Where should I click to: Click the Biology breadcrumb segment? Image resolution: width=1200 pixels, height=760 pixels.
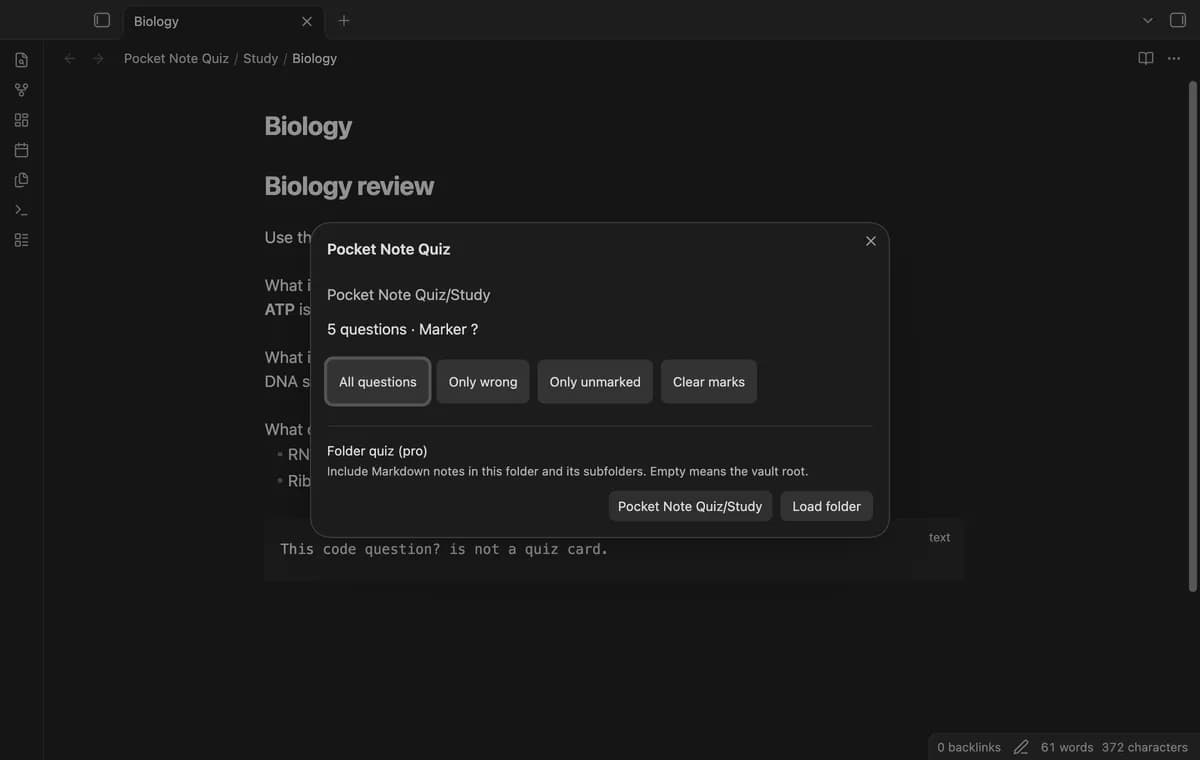(x=315, y=58)
